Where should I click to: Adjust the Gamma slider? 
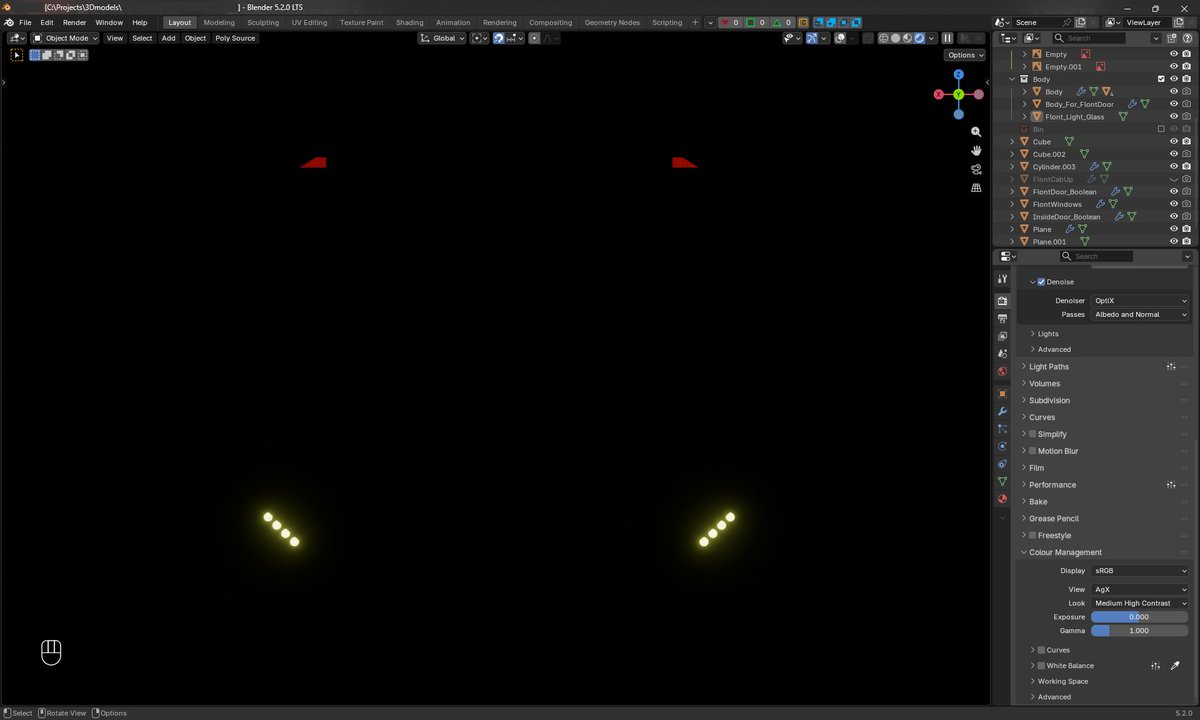pyautogui.click(x=1140, y=631)
